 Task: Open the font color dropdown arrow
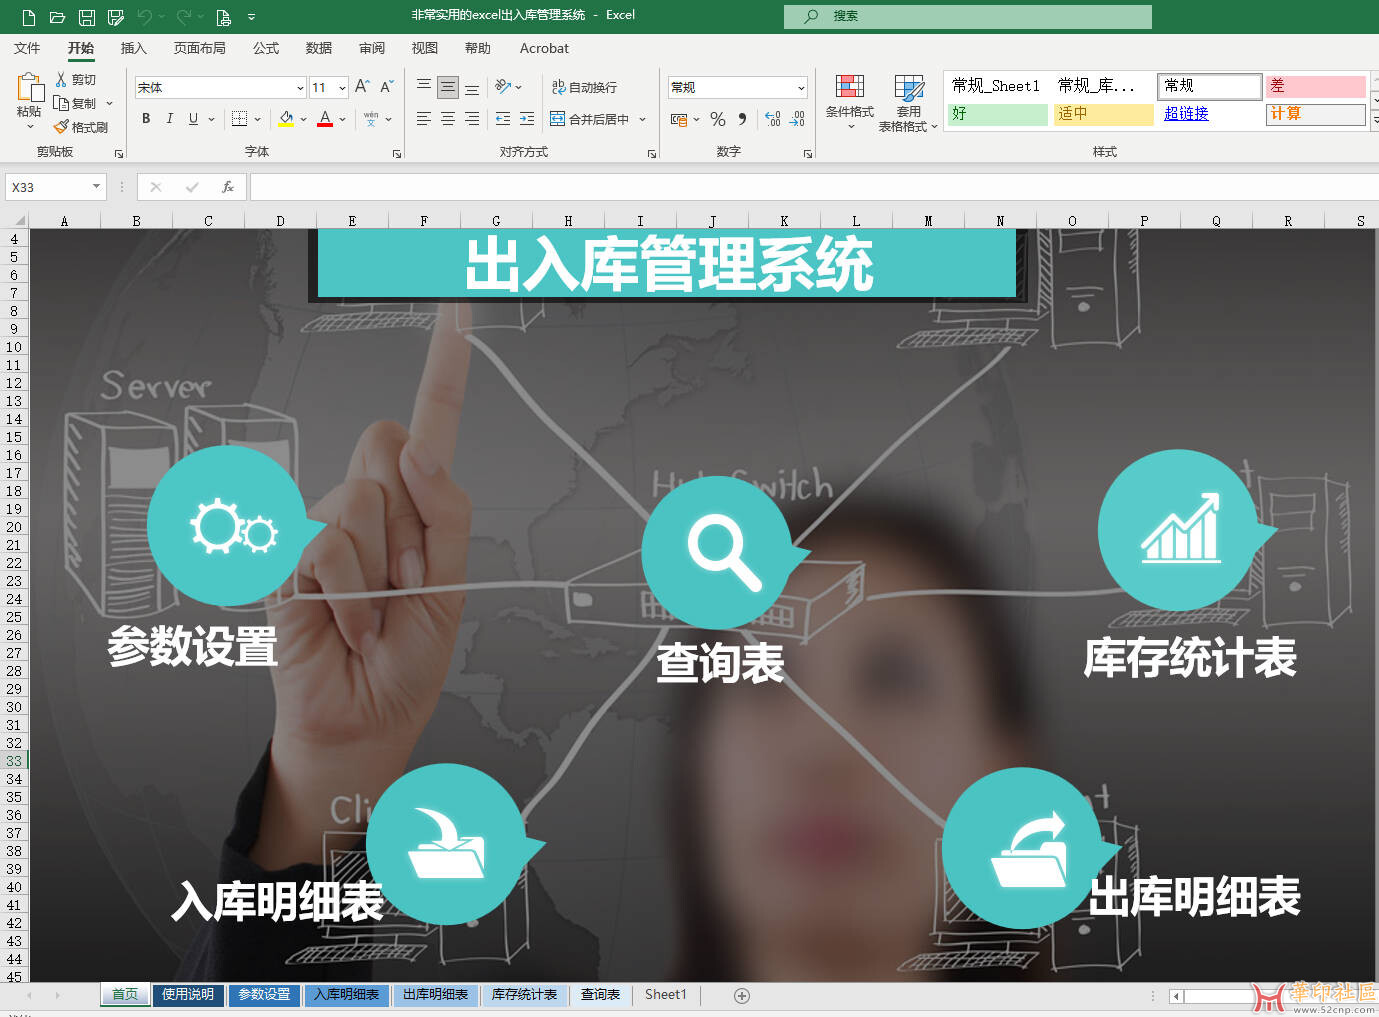point(342,119)
